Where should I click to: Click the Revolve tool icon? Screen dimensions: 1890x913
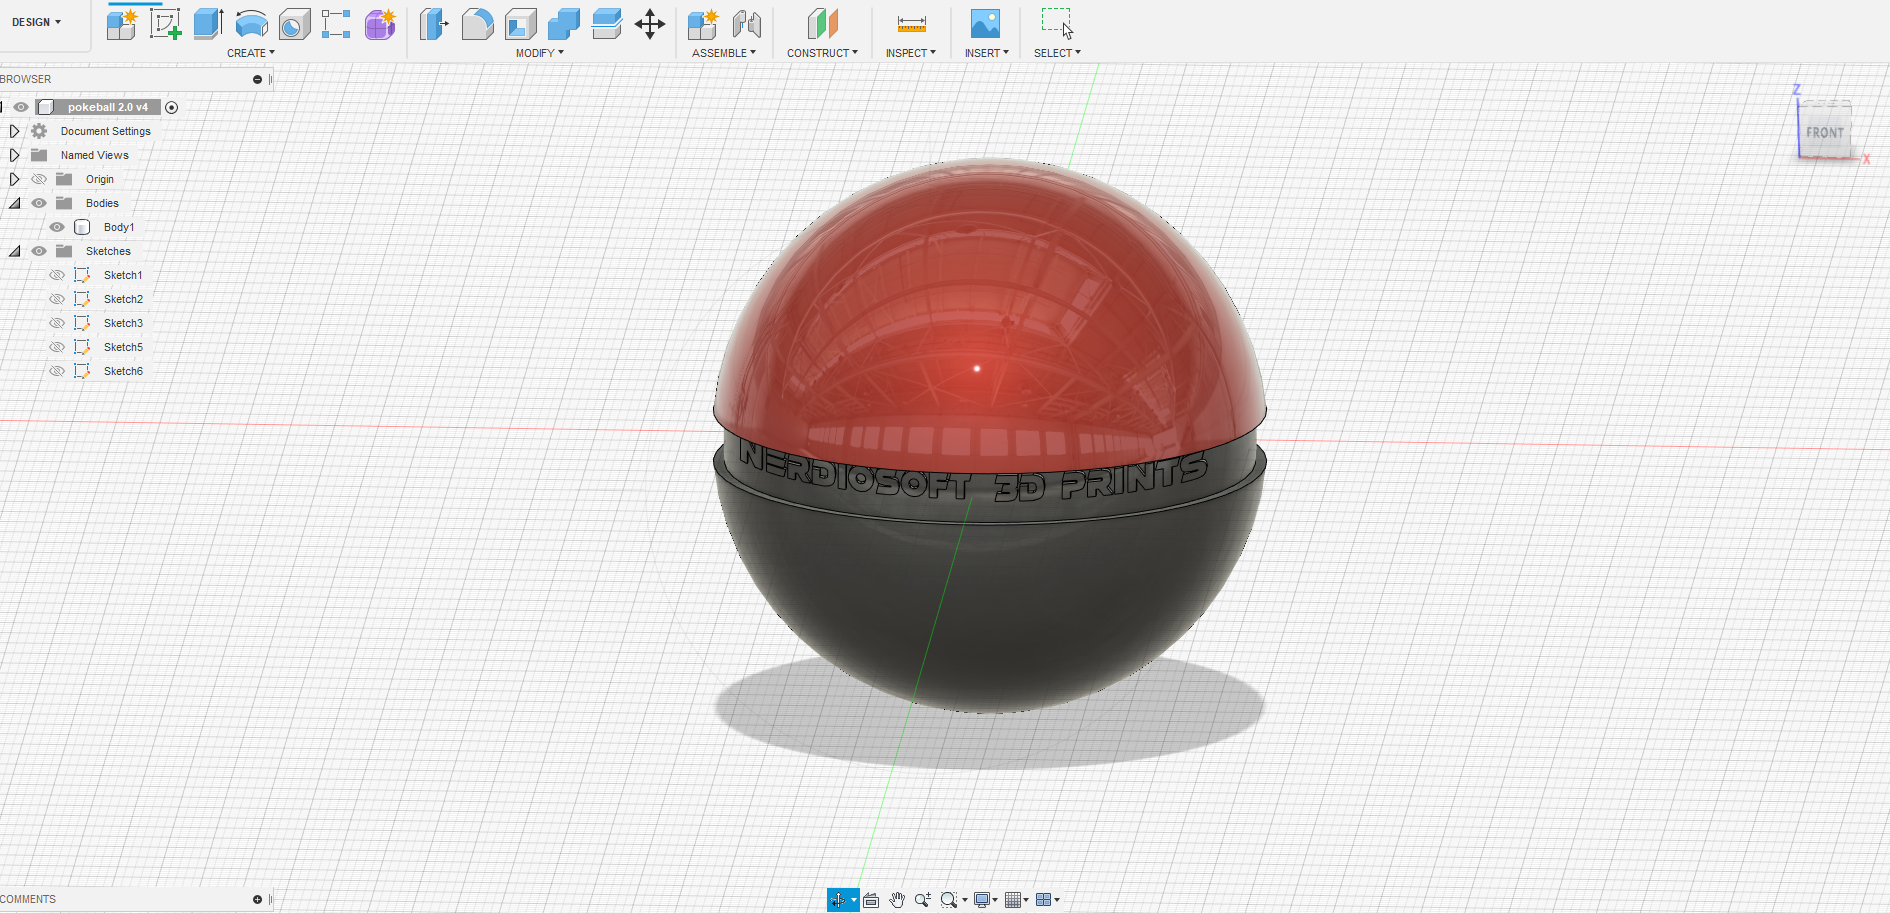(251, 24)
